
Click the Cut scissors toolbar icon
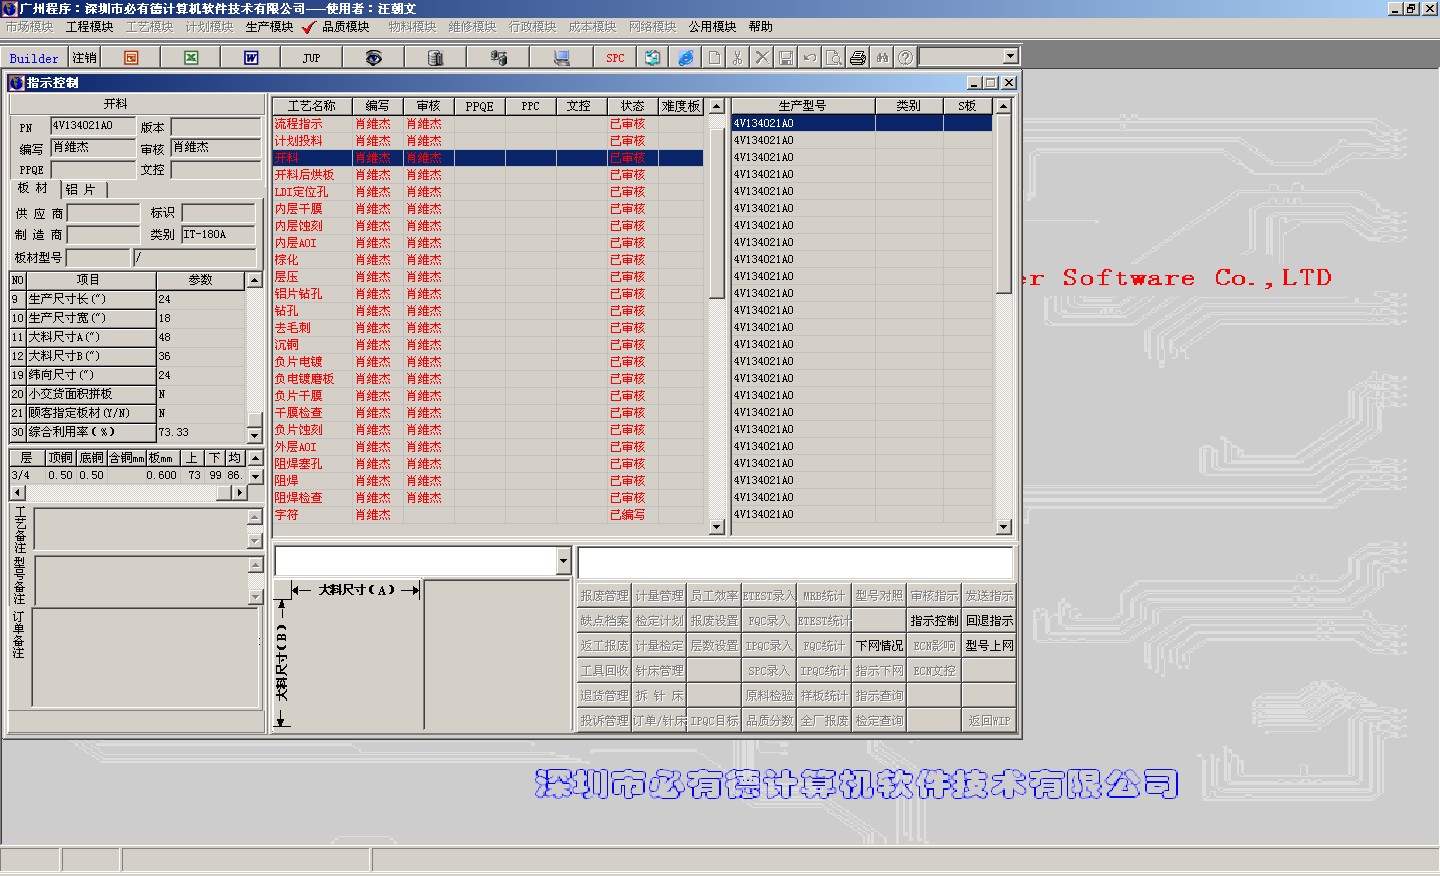[738, 58]
